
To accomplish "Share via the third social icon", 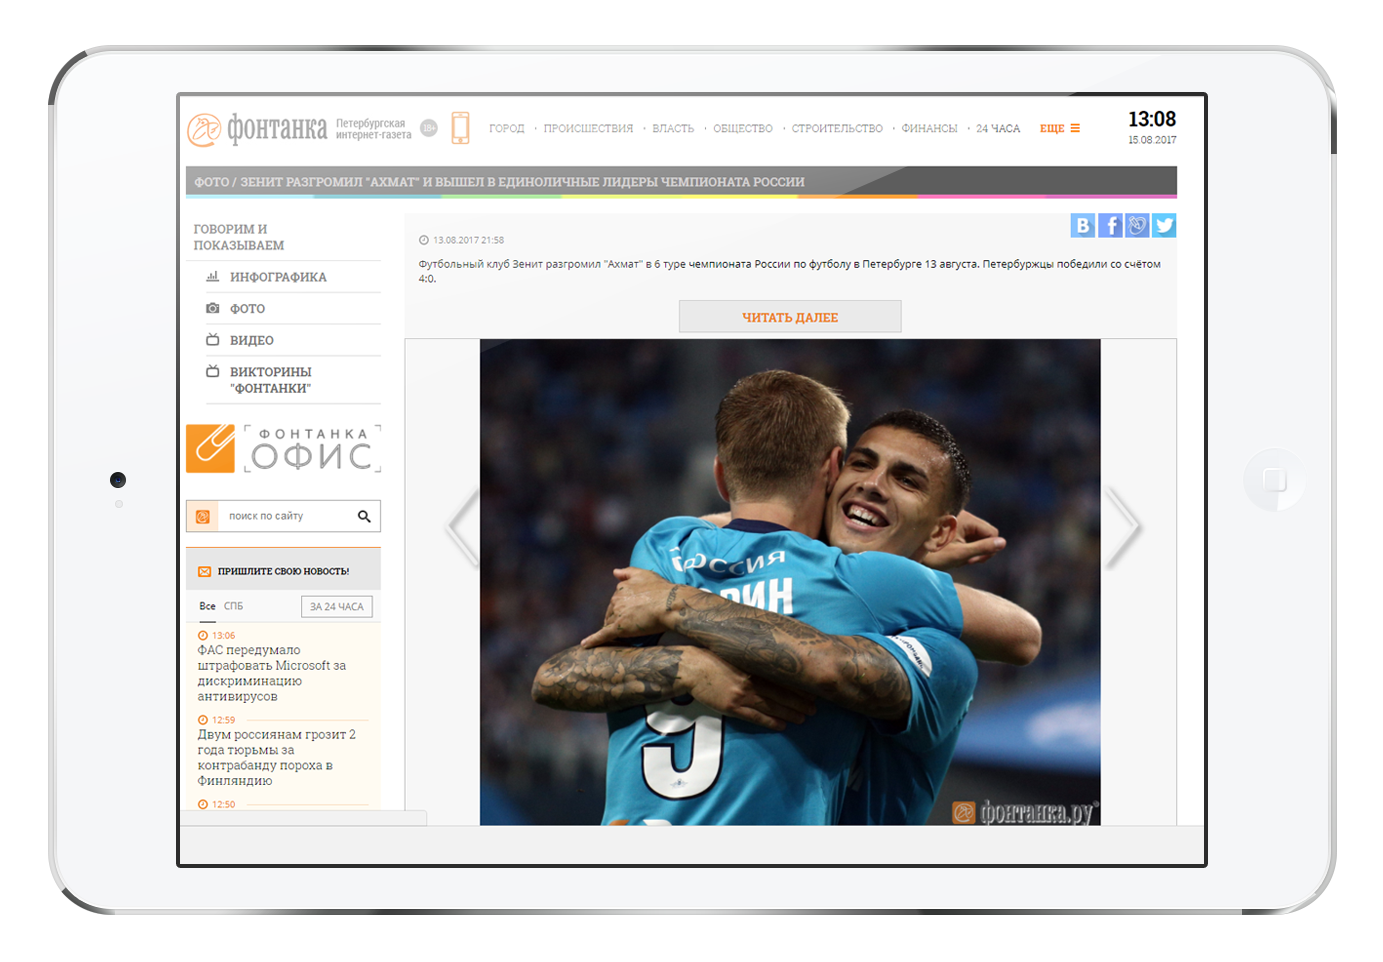I will tap(1137, 225).
